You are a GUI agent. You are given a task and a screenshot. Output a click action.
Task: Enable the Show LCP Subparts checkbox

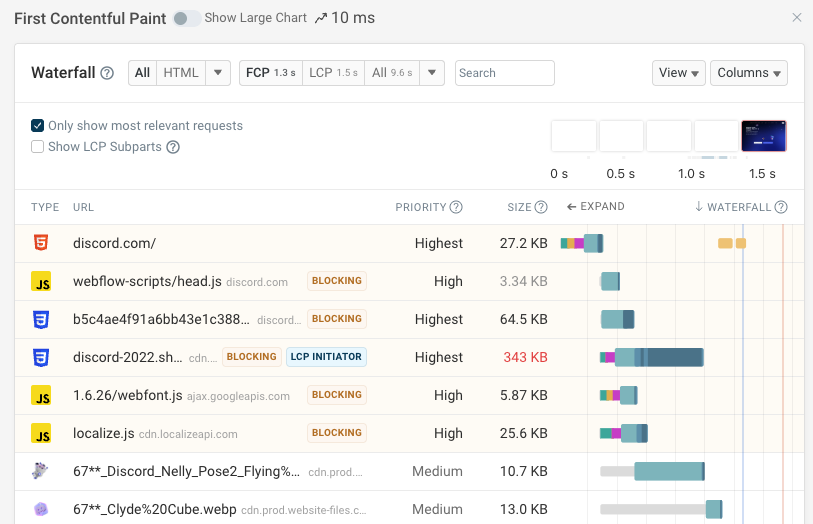coord(38,147)
